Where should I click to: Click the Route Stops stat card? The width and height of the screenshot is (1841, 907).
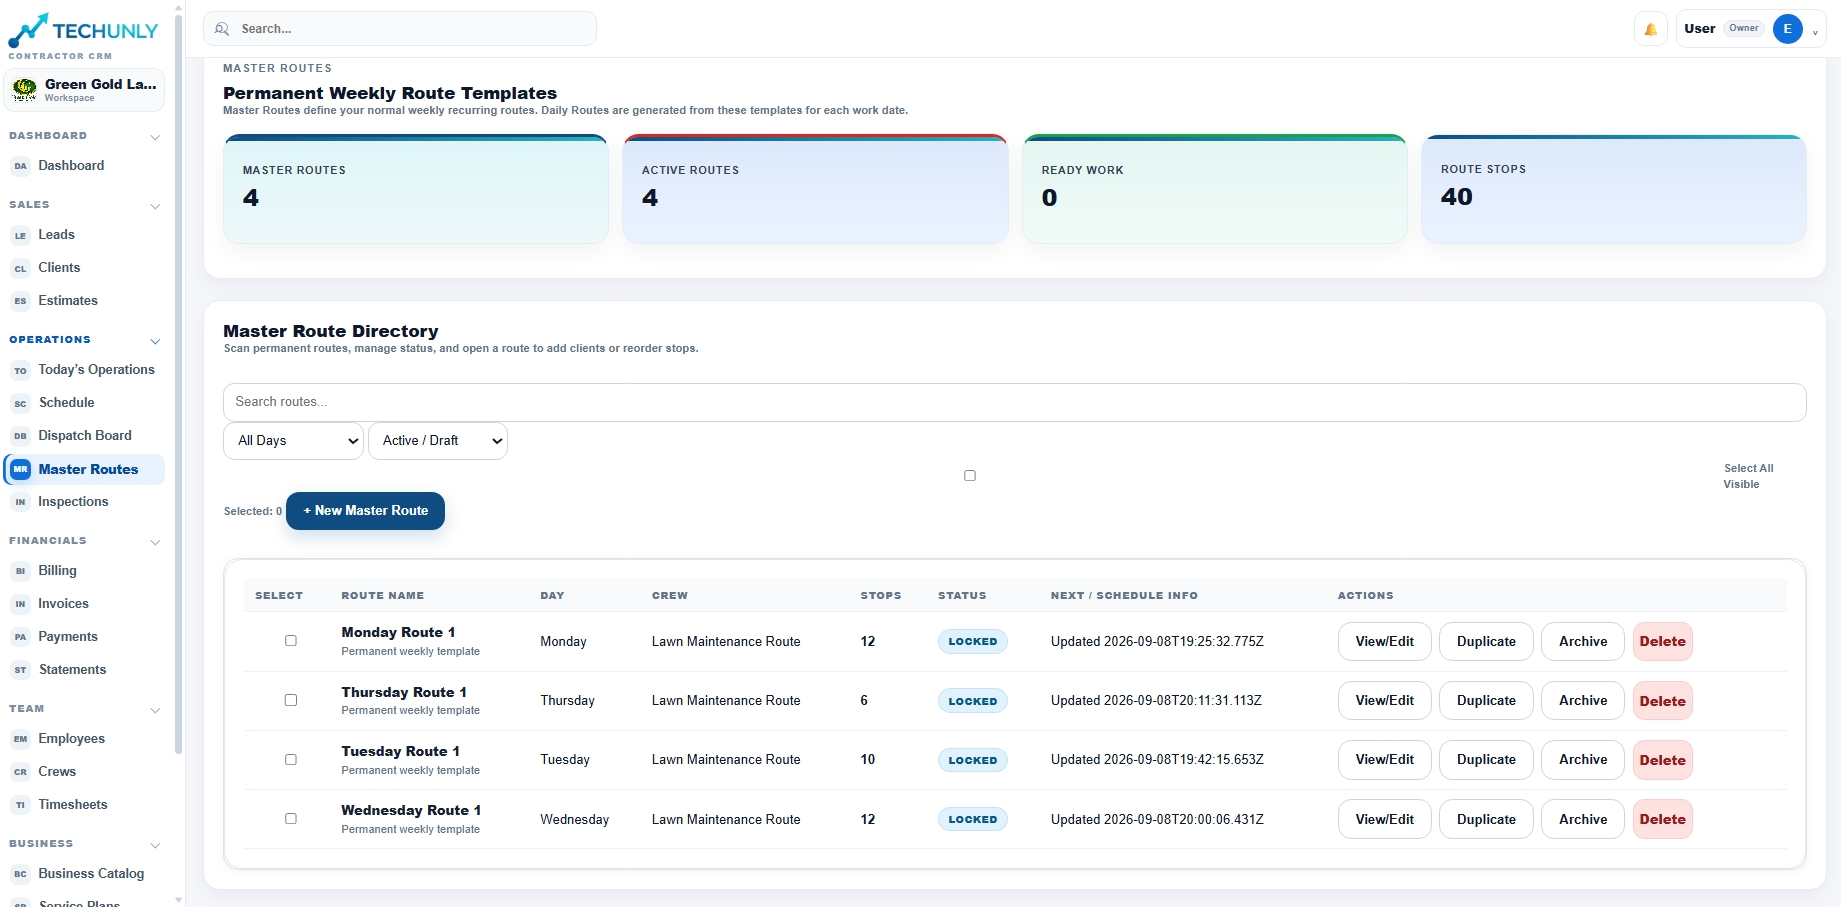(1613, 189)
